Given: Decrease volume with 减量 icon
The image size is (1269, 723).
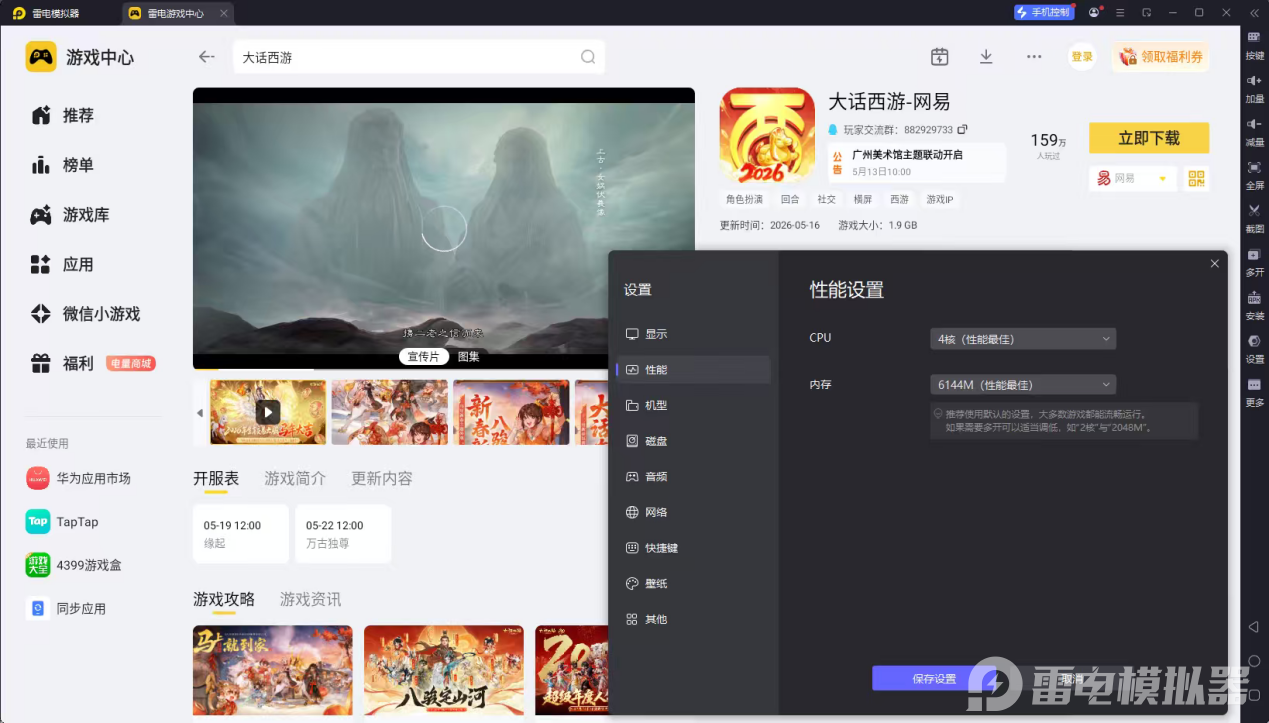Looking at the screenshot, I should pyautogui.click(x=1254, y=130).
